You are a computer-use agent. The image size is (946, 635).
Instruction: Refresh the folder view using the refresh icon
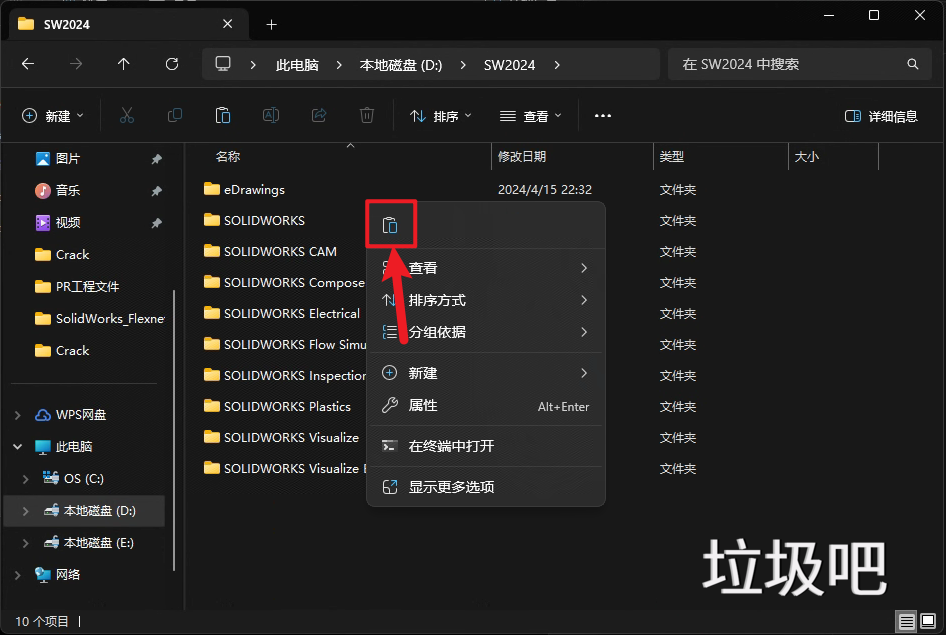(x=171, y=63)
